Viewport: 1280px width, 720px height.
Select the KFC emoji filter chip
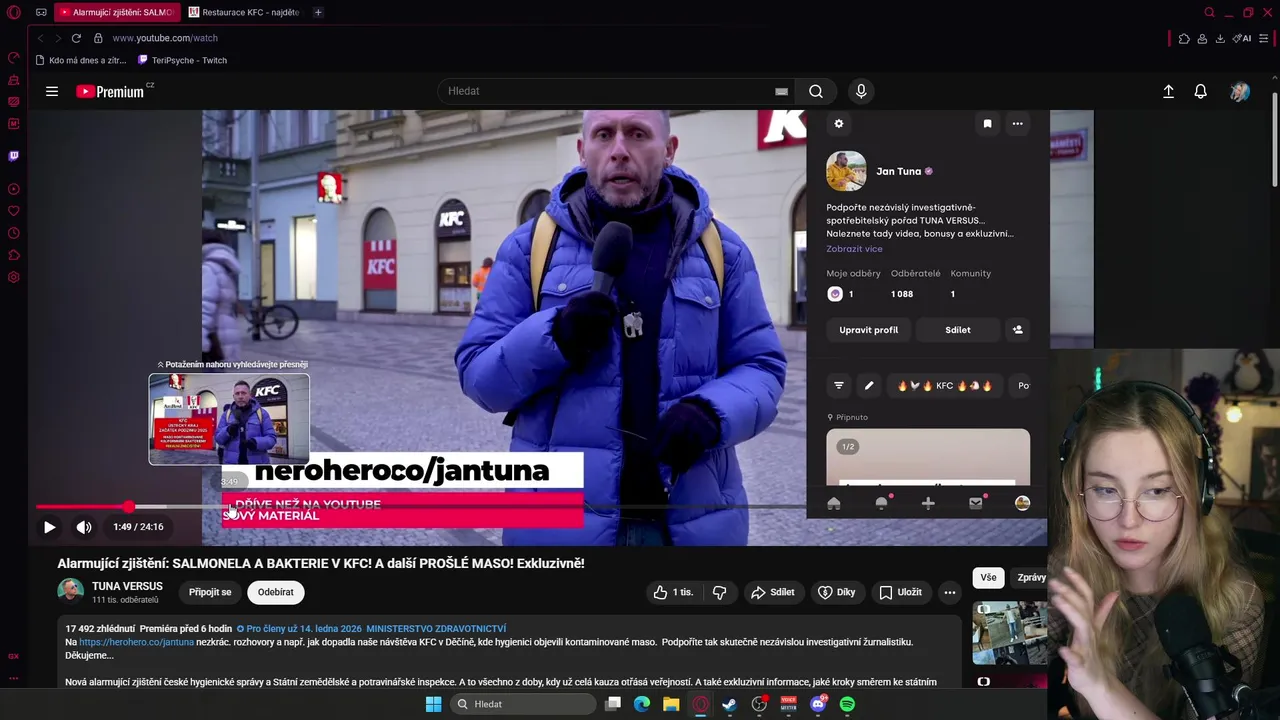(945, 385)
